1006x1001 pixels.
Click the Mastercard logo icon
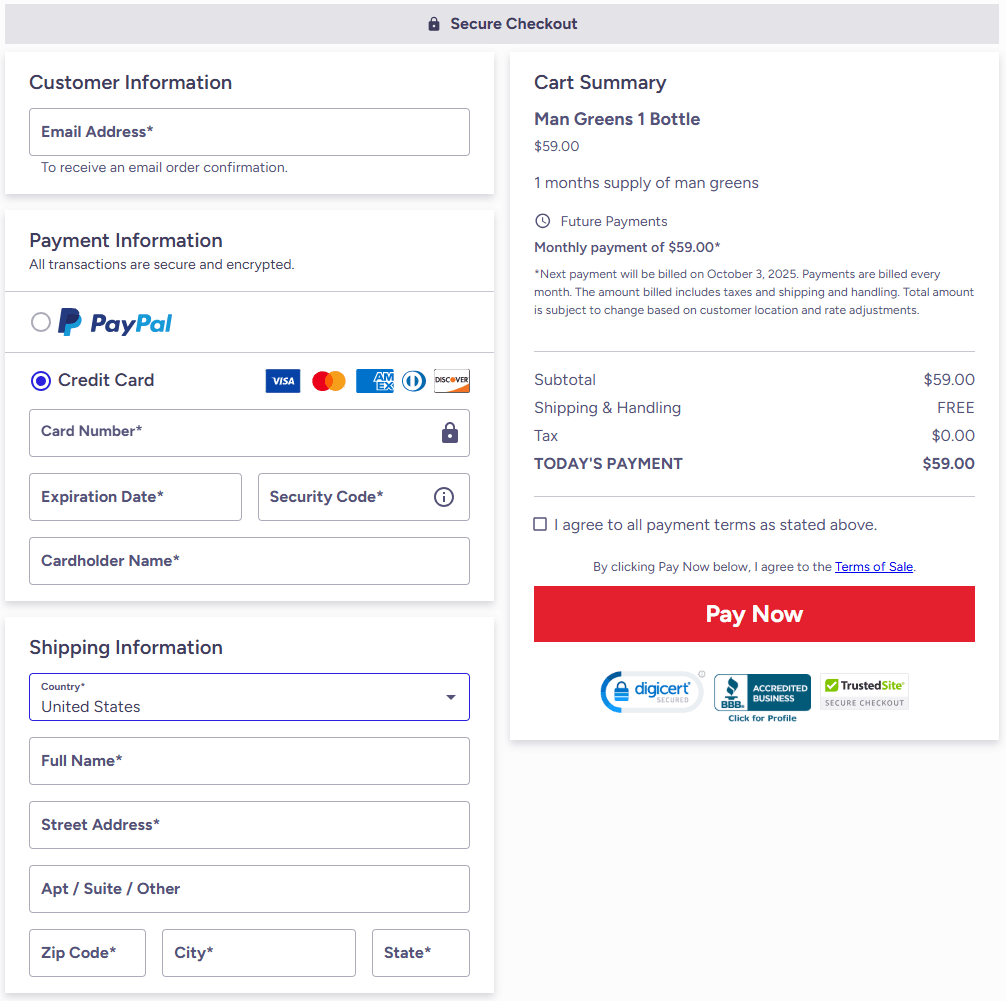tap(329, 381)
